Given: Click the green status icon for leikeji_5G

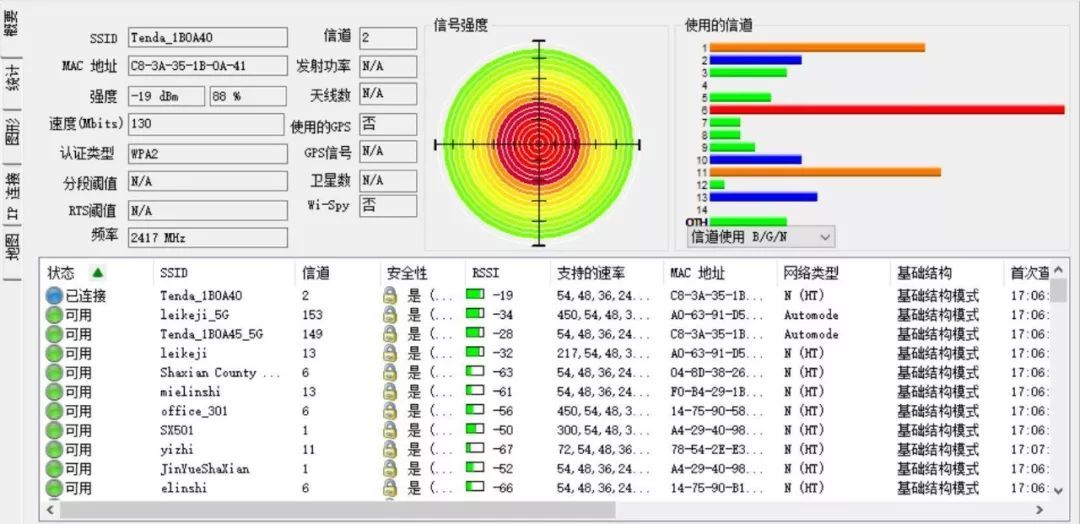Looking at the screenshot, I should [x=54, y=315].
